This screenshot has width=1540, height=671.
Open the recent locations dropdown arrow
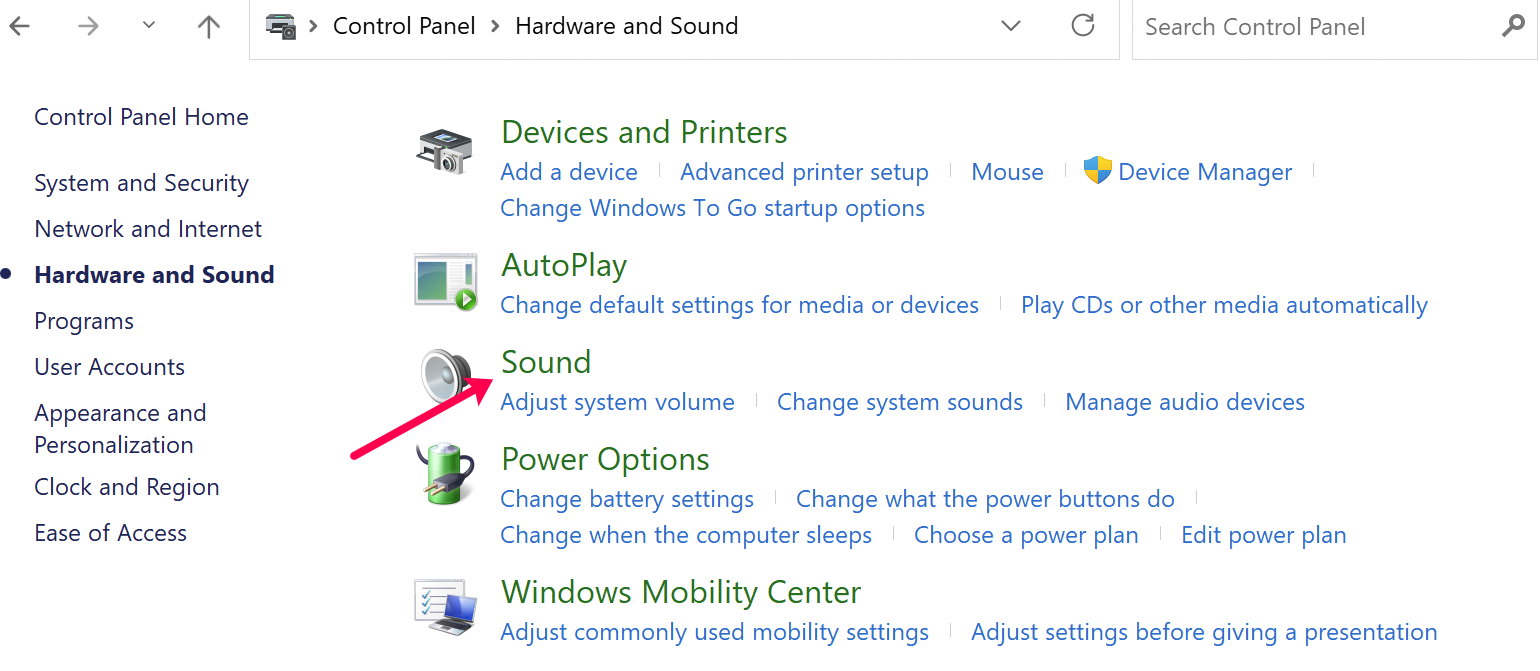(149, 26)
